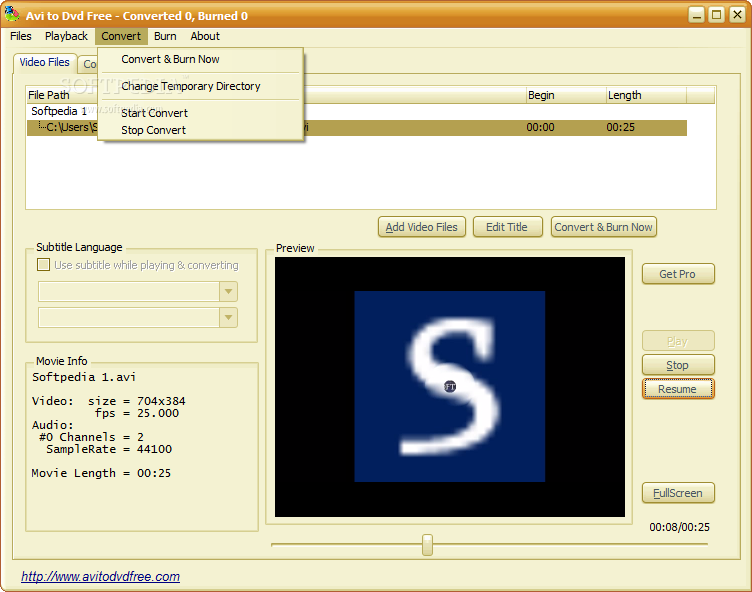Expand the second subtitle language dropdown
The width and height of the screenshot is (752, 592).
tap(228, 317)
